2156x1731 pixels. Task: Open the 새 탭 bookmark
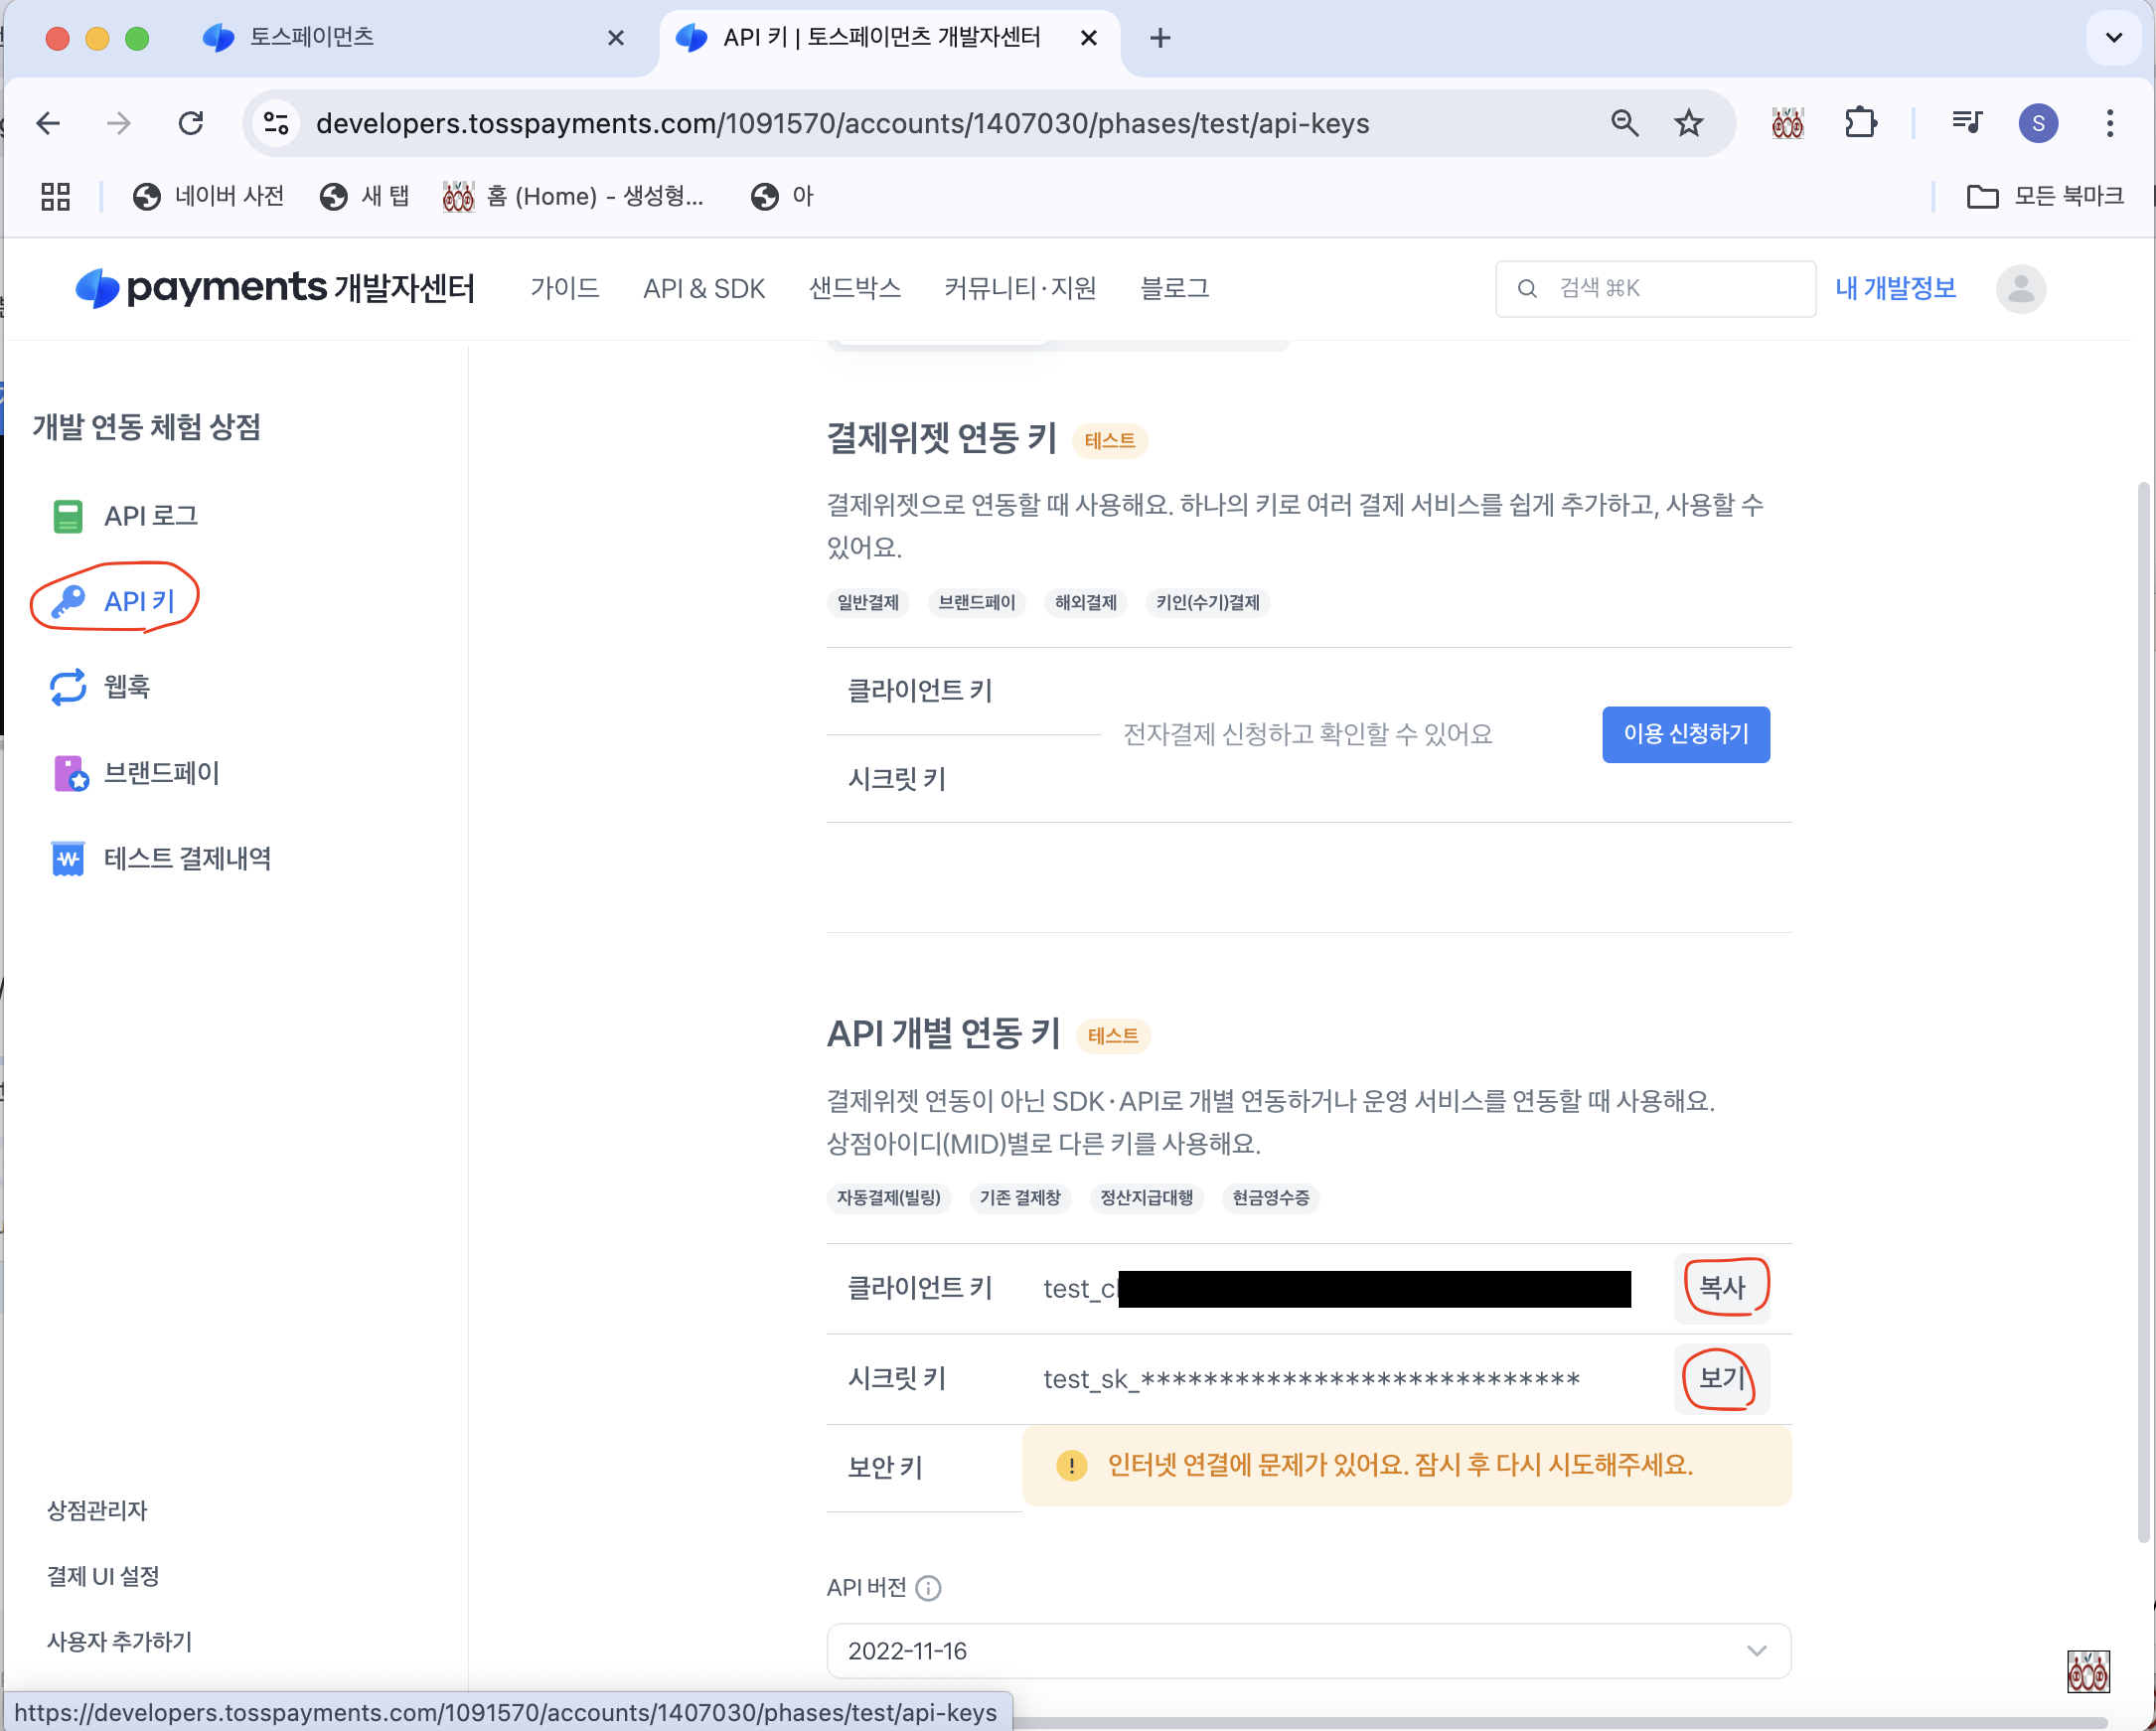click(364, 196)
